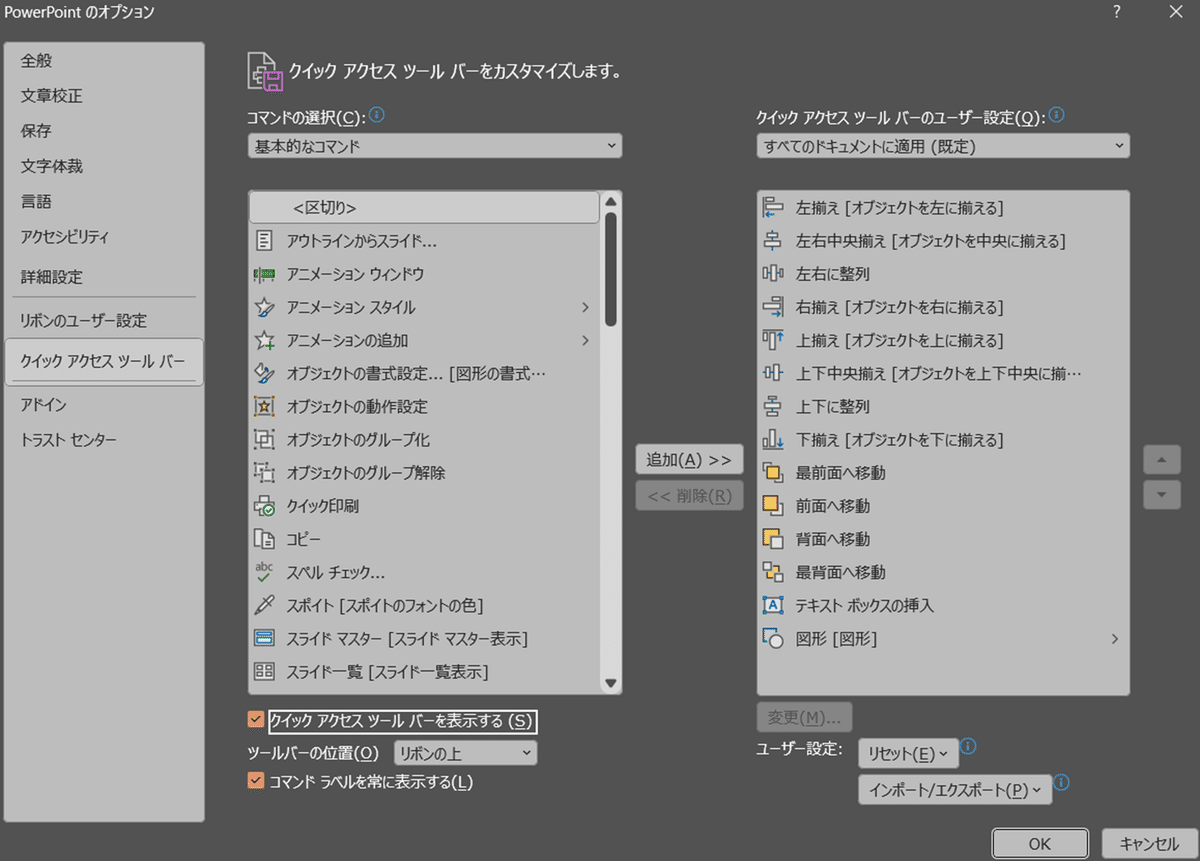Viewport: 1200px width, 861px height.
Task: Open the 文字体裁 options category
Action: [x=104, y=166]
